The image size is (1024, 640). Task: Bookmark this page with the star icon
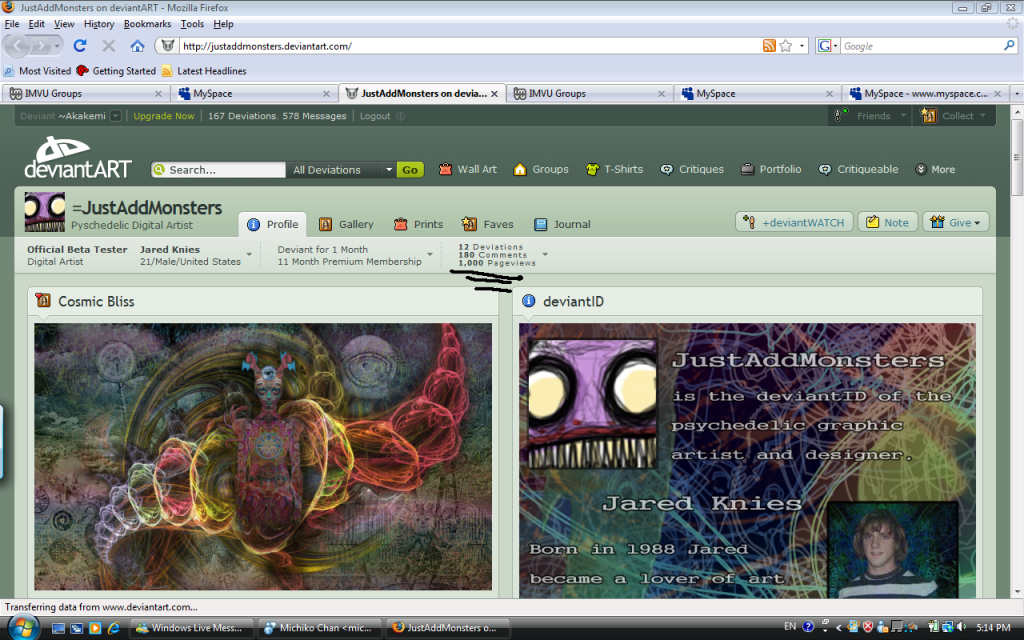(786, 46)
